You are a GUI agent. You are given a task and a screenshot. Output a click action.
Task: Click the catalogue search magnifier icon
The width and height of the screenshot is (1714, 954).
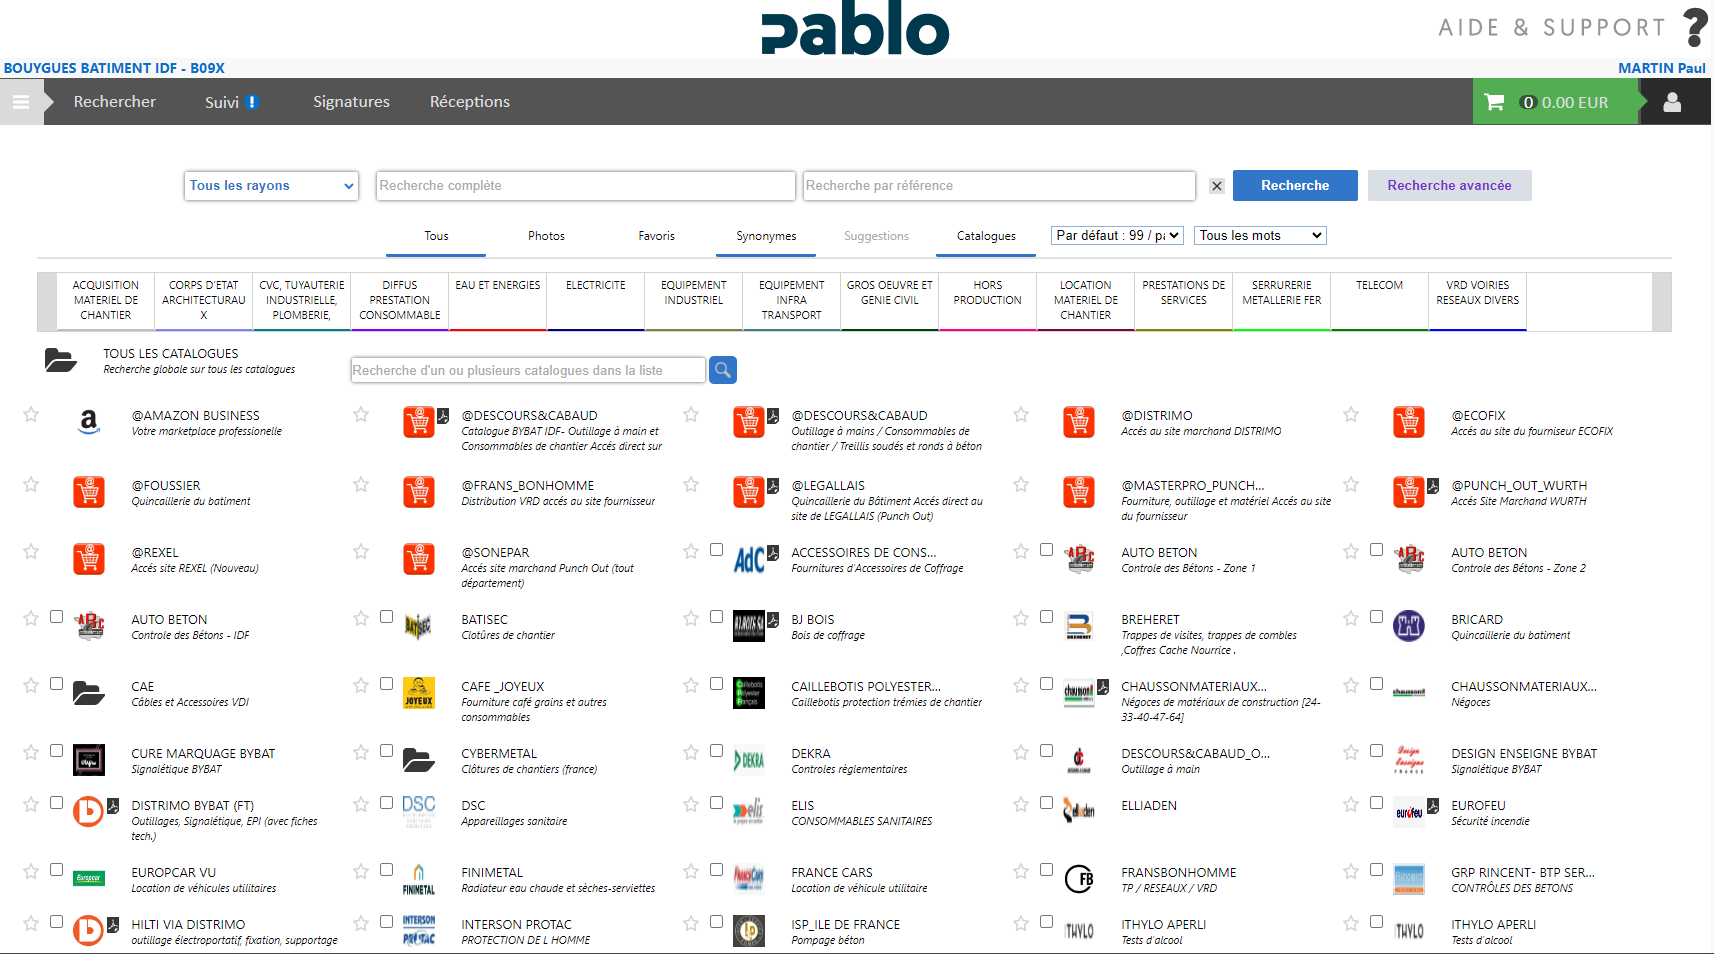coord(722,370)
